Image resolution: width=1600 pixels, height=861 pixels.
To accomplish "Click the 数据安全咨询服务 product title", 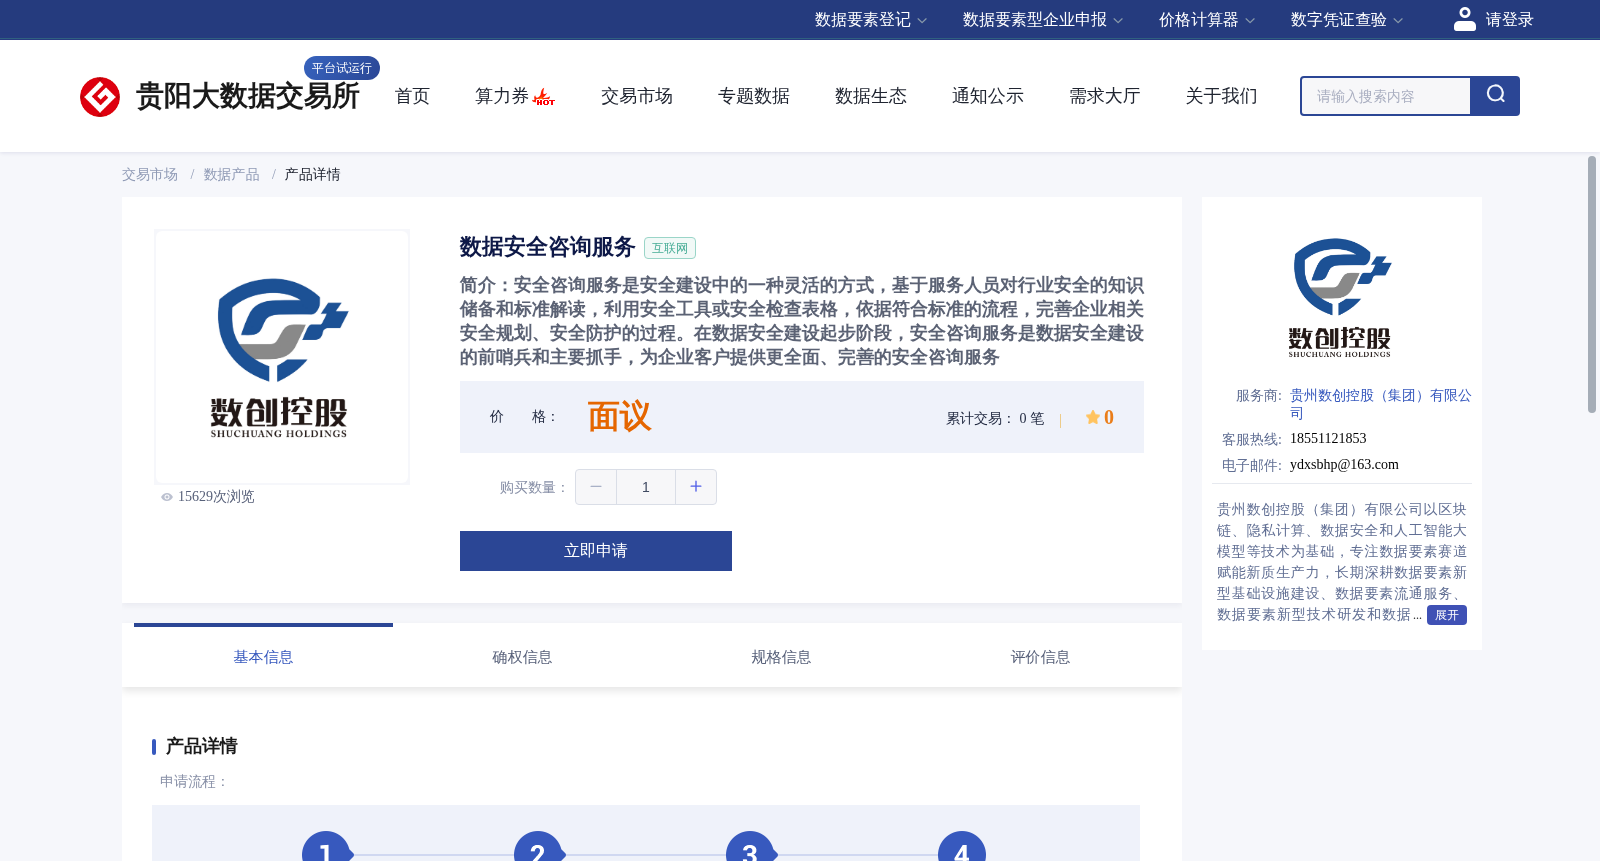I will (547, 247).
